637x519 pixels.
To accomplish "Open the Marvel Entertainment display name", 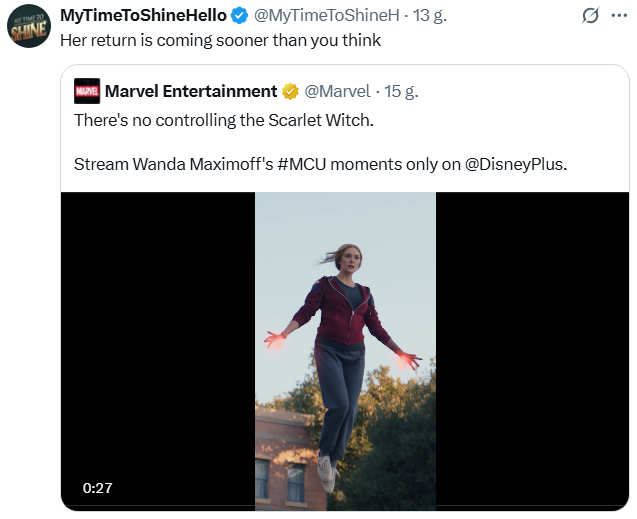I will point(190,92).
